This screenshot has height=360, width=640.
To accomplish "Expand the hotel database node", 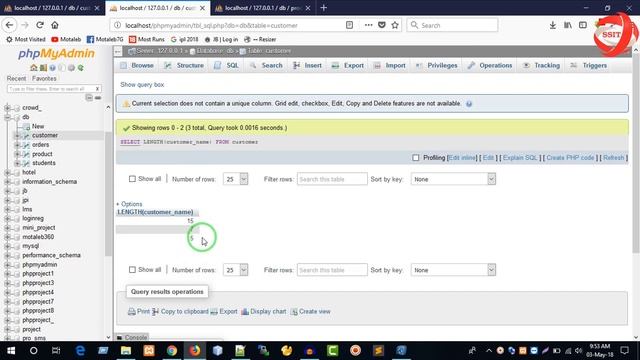I will click(7, 172).
